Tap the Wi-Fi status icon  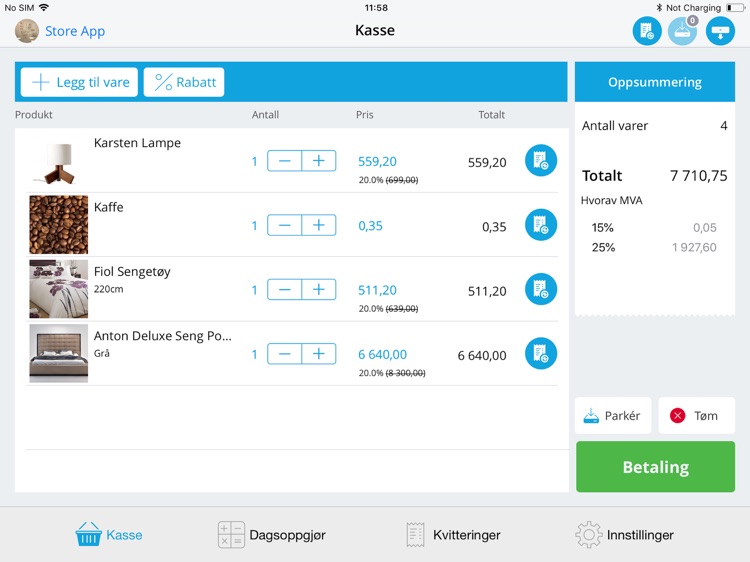[x=44, y=7]
